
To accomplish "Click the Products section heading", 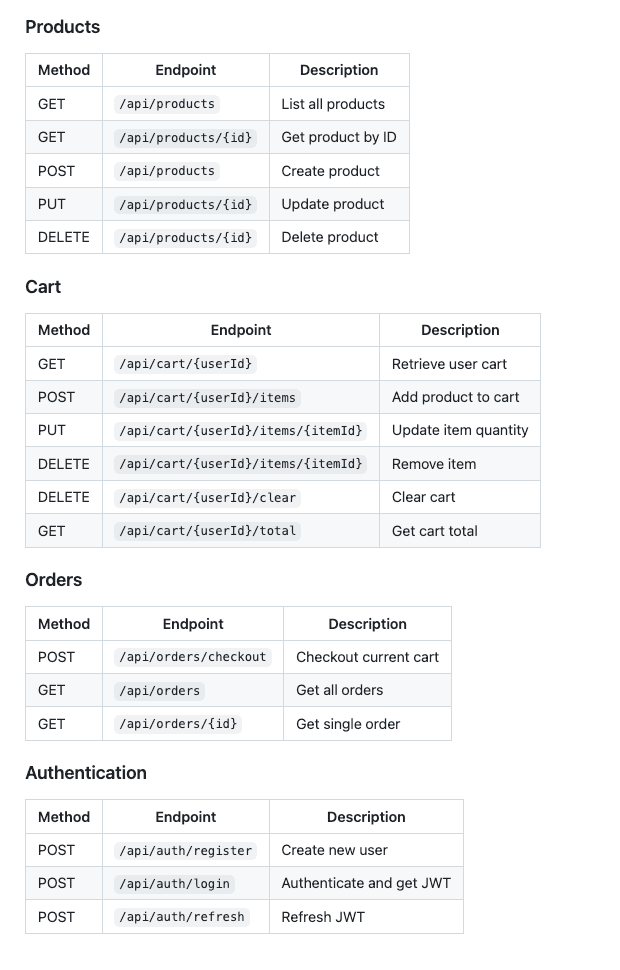I will 62,27.
